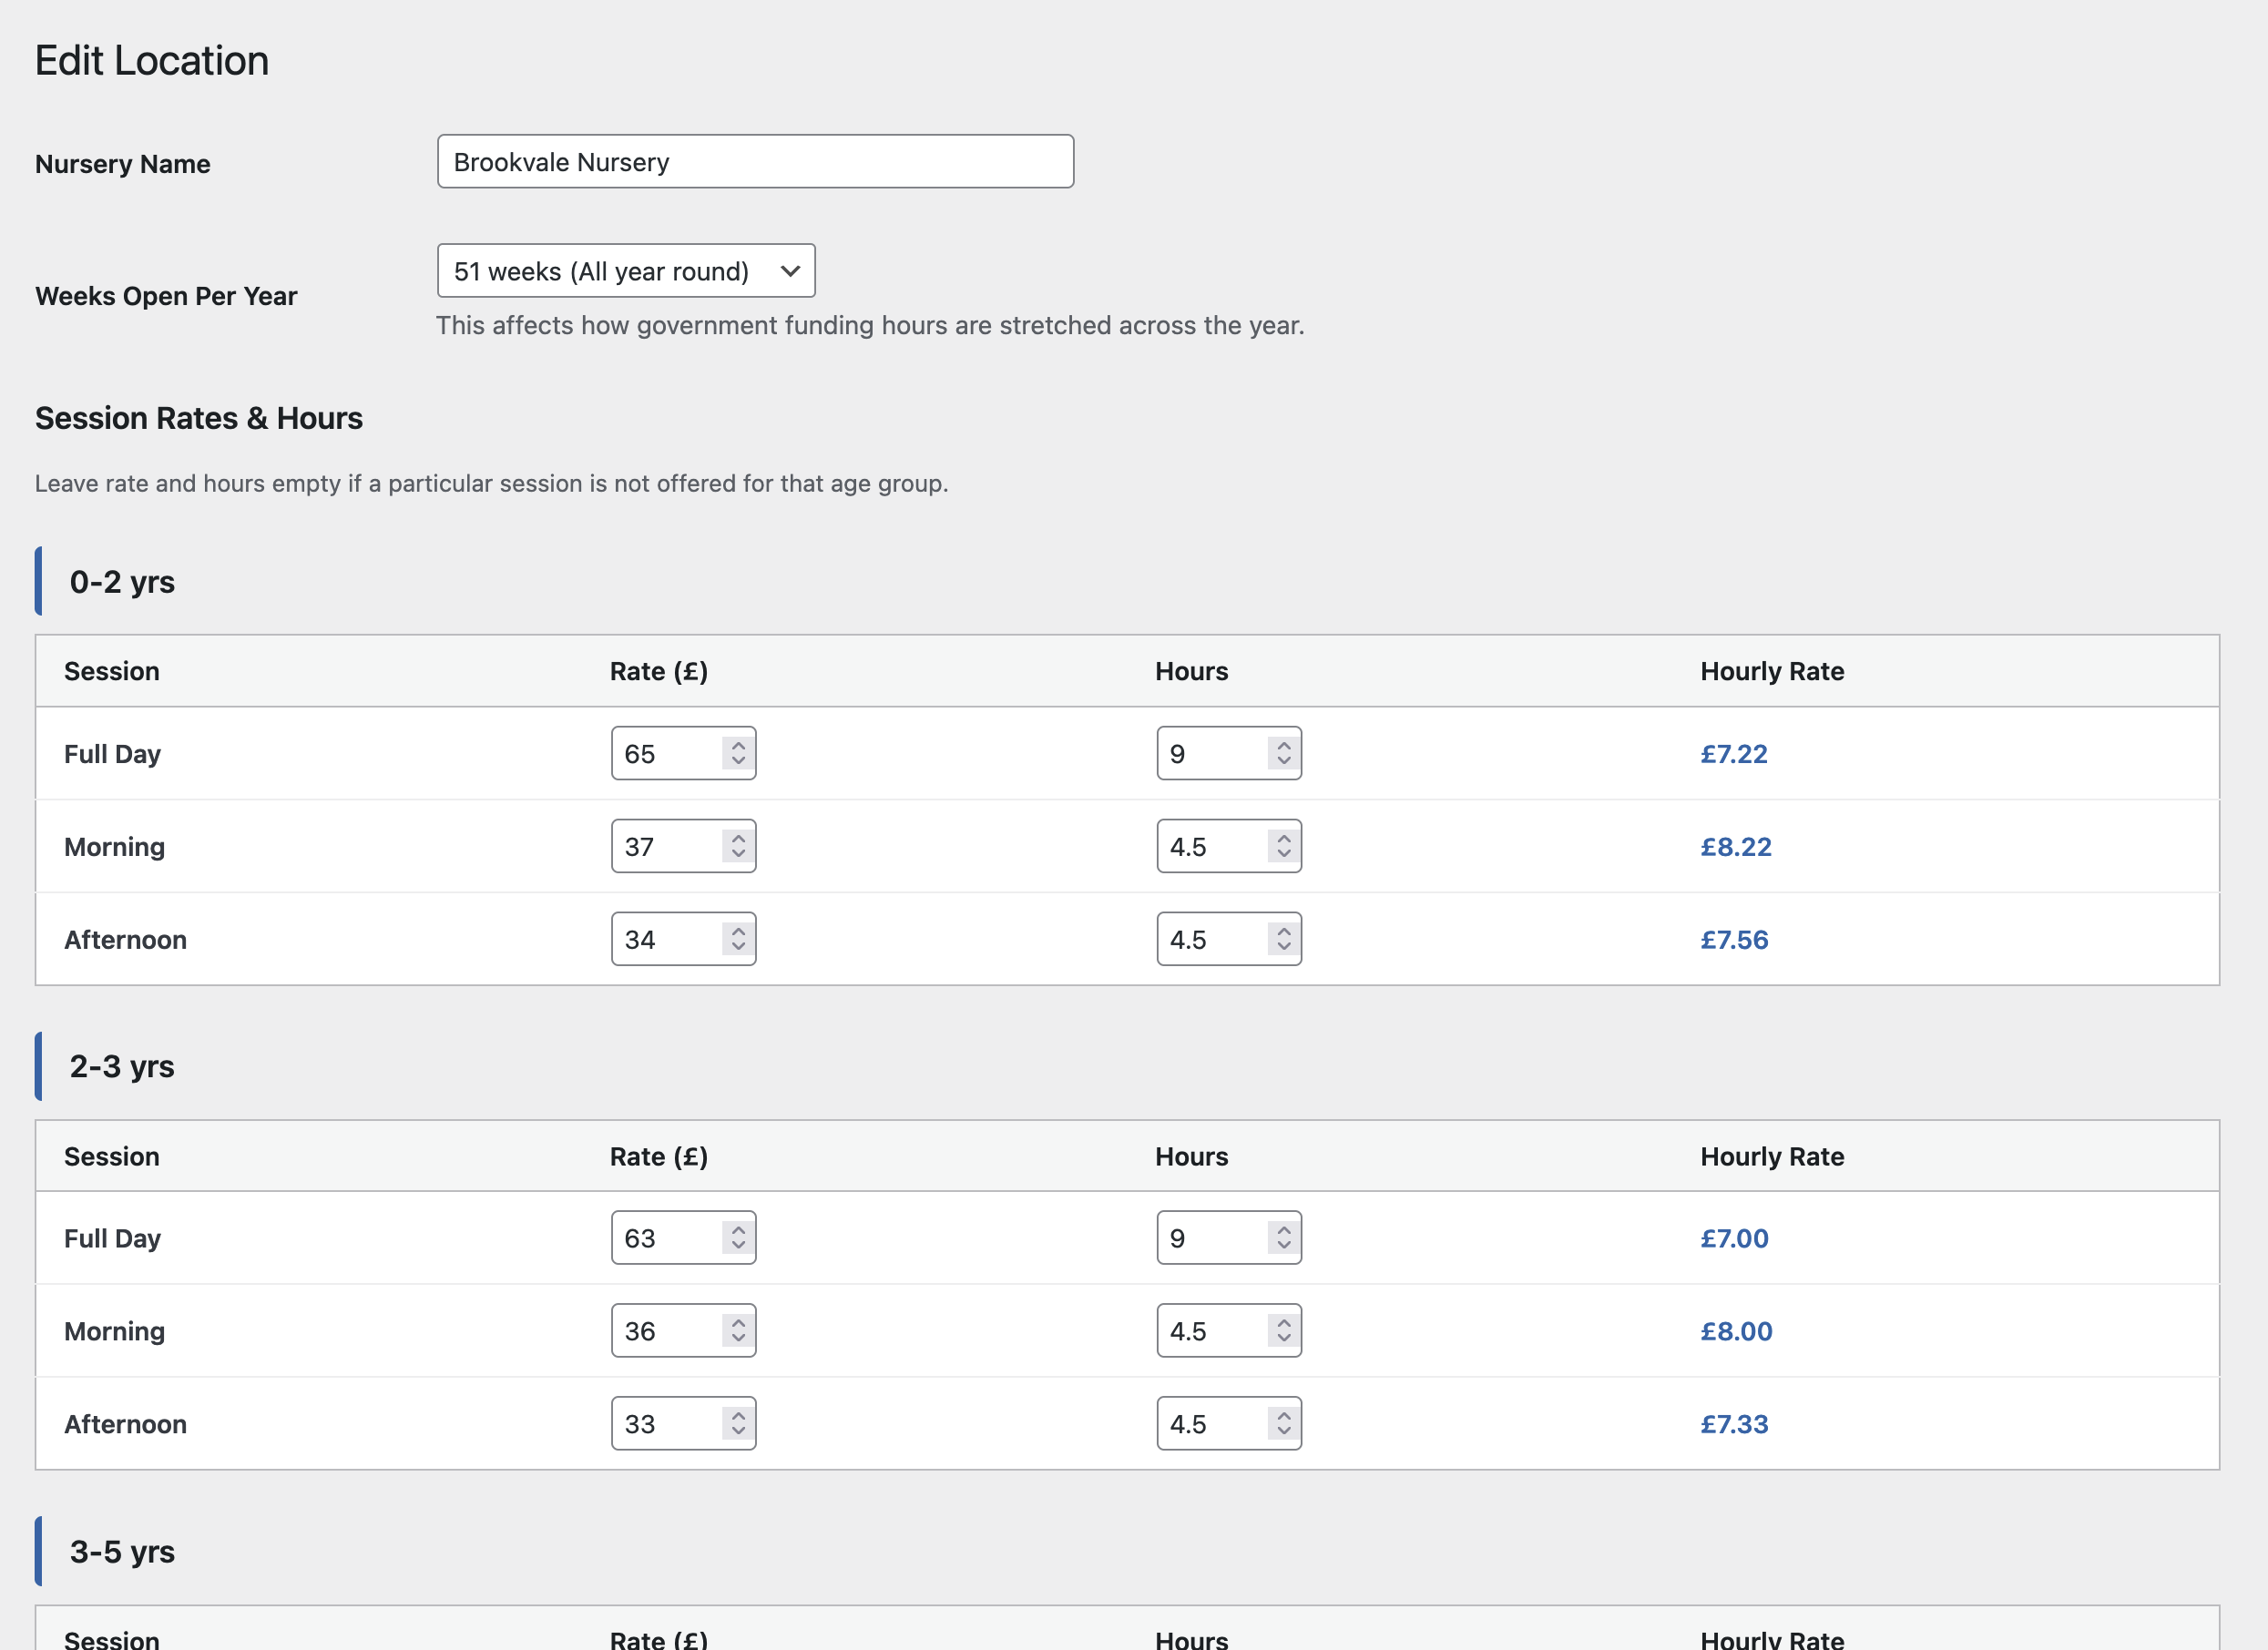Screen dimensions: 2268x1650
Task: Click the 2-3 yrs Afternoon rate field
Action: pyautogui.click(x=665, y=1424)
